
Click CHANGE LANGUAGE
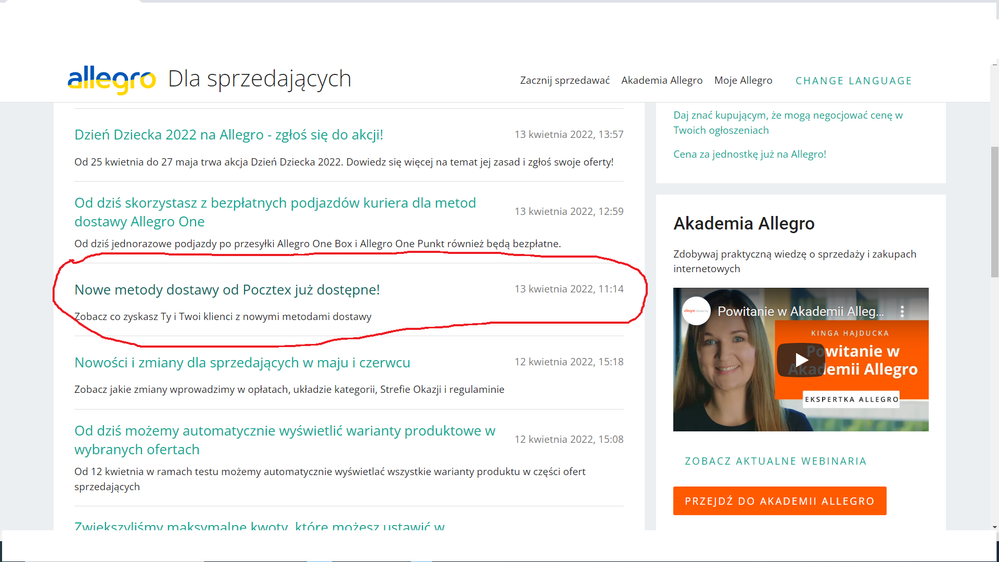coord(854,80)
